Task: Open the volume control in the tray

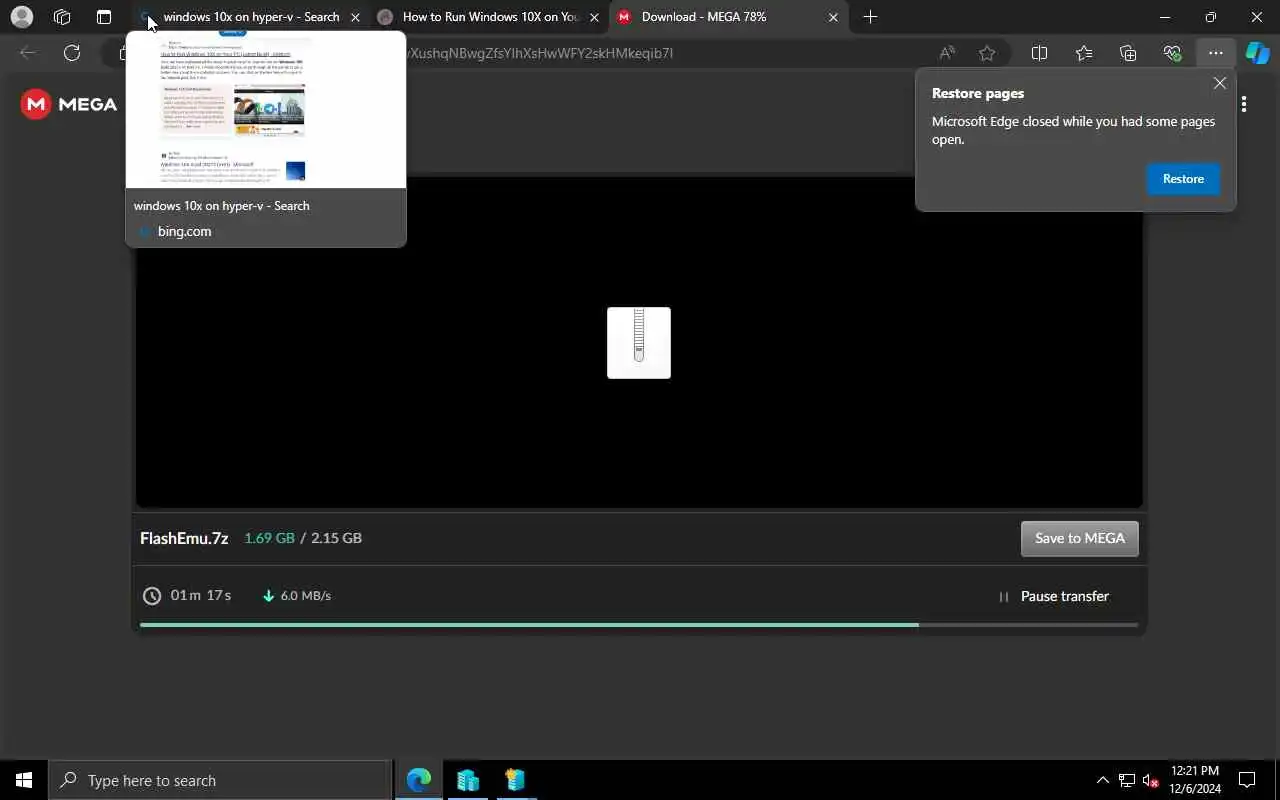Action: 1151,780
